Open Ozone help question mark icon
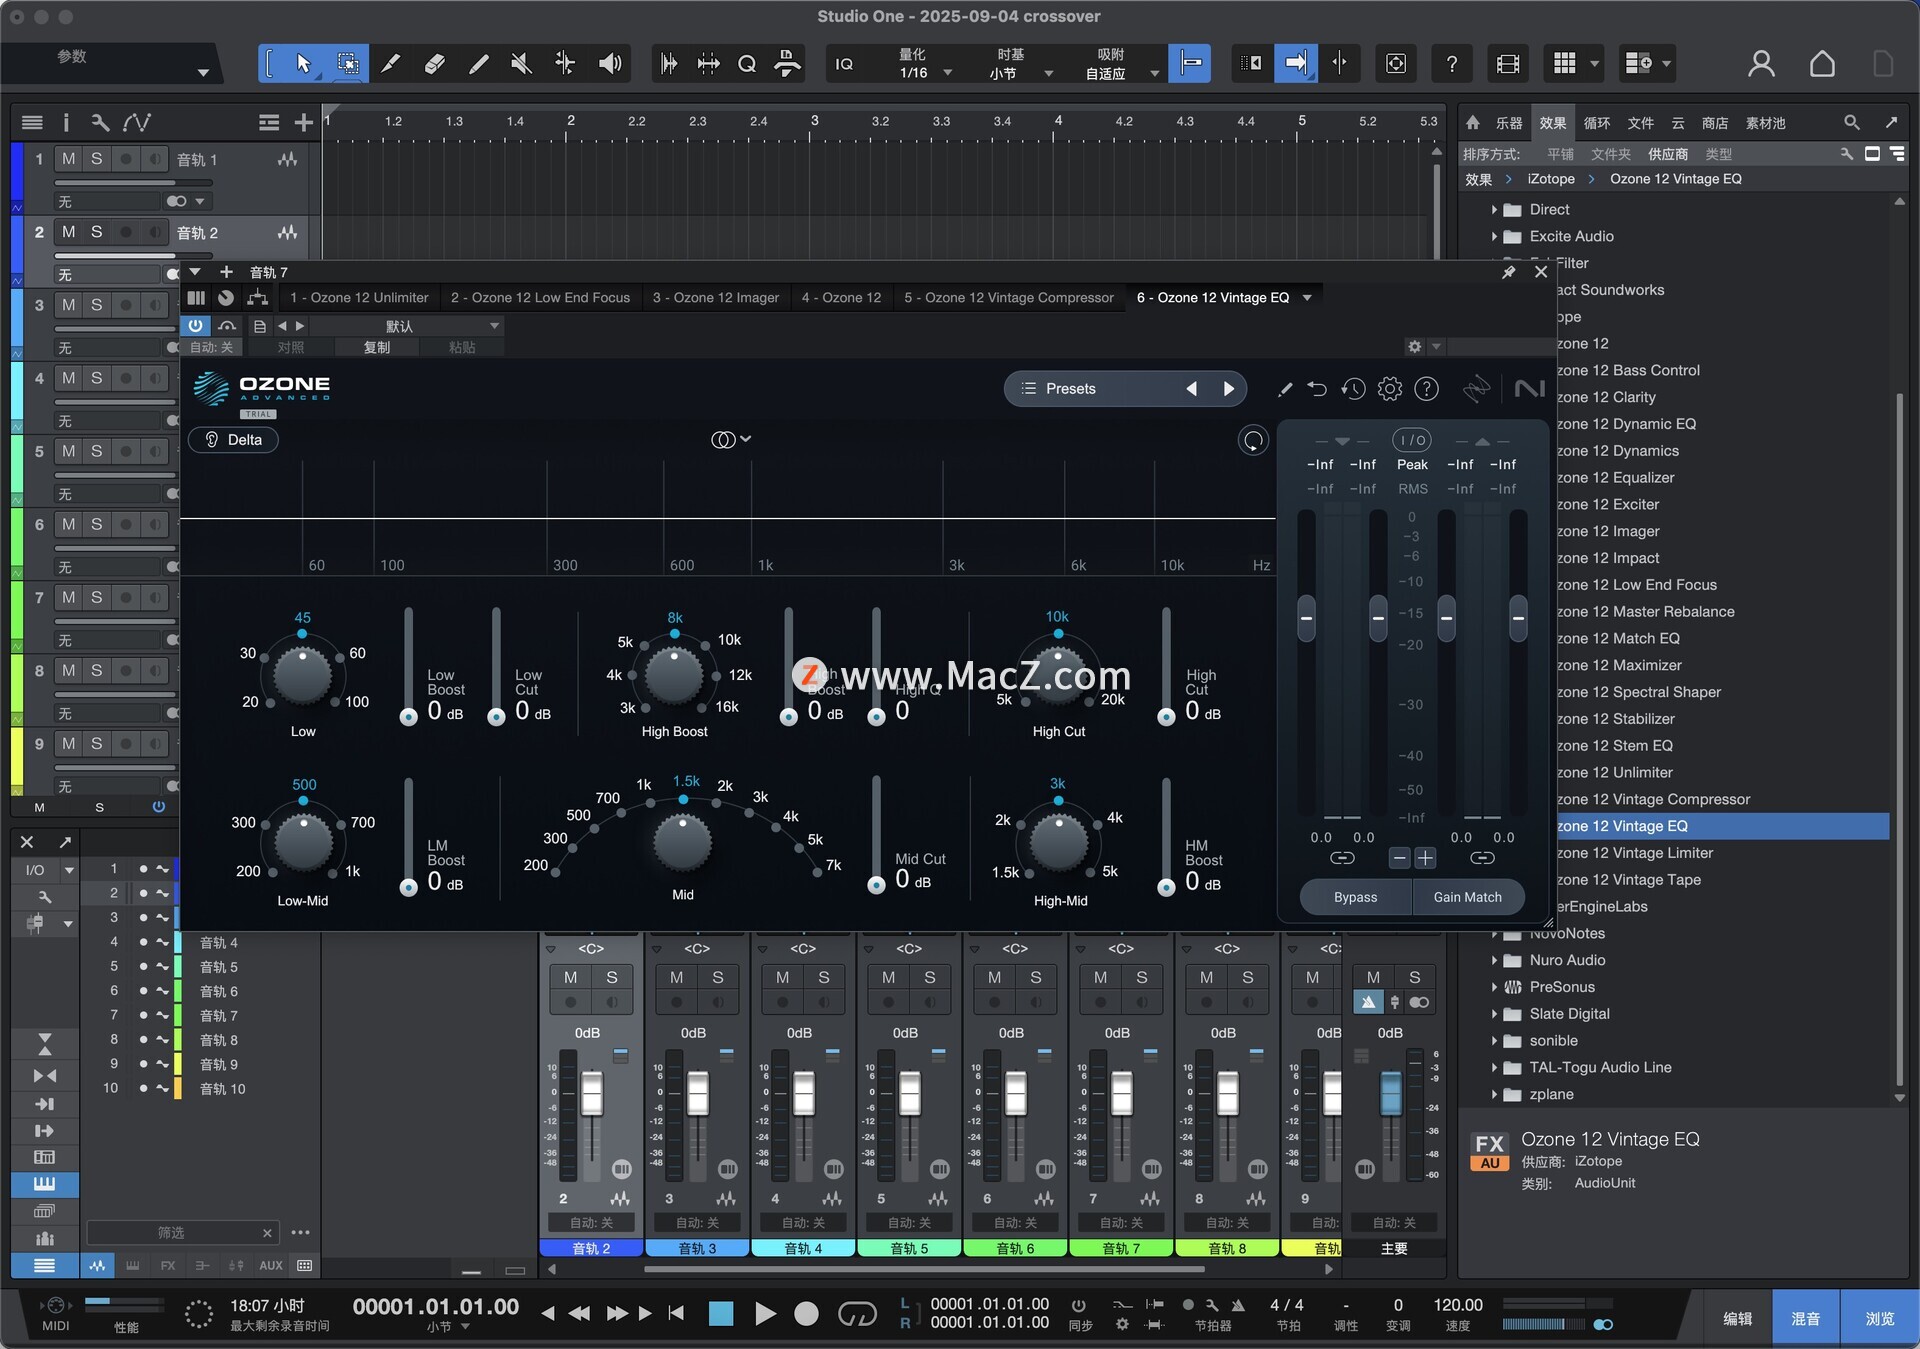This screenshot has height=1349, width=1920. click(1427, 389)
